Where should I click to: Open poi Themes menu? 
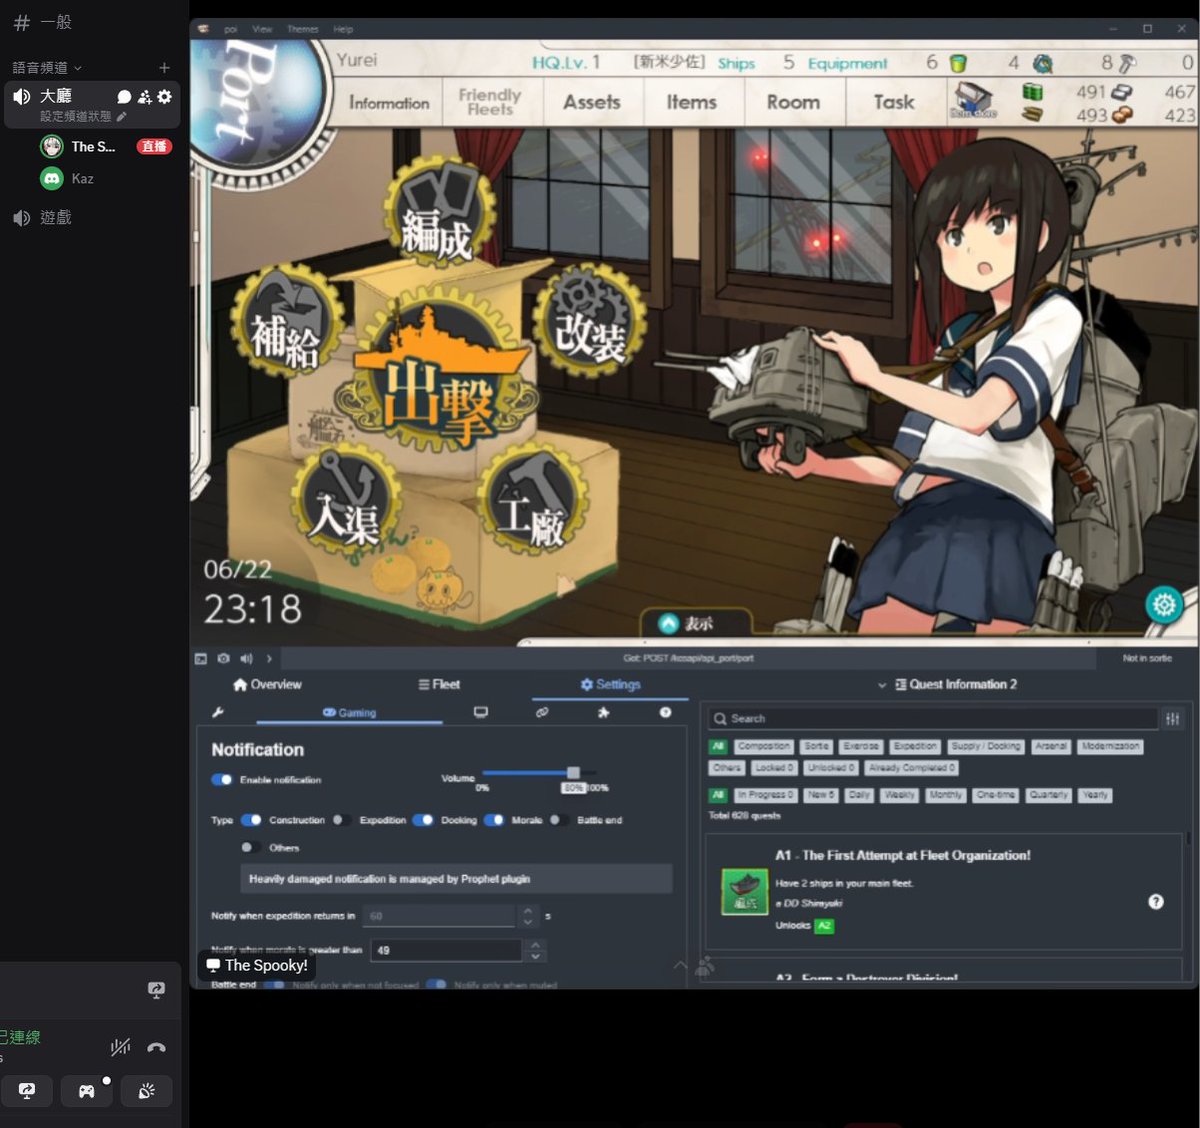(302, 29)
